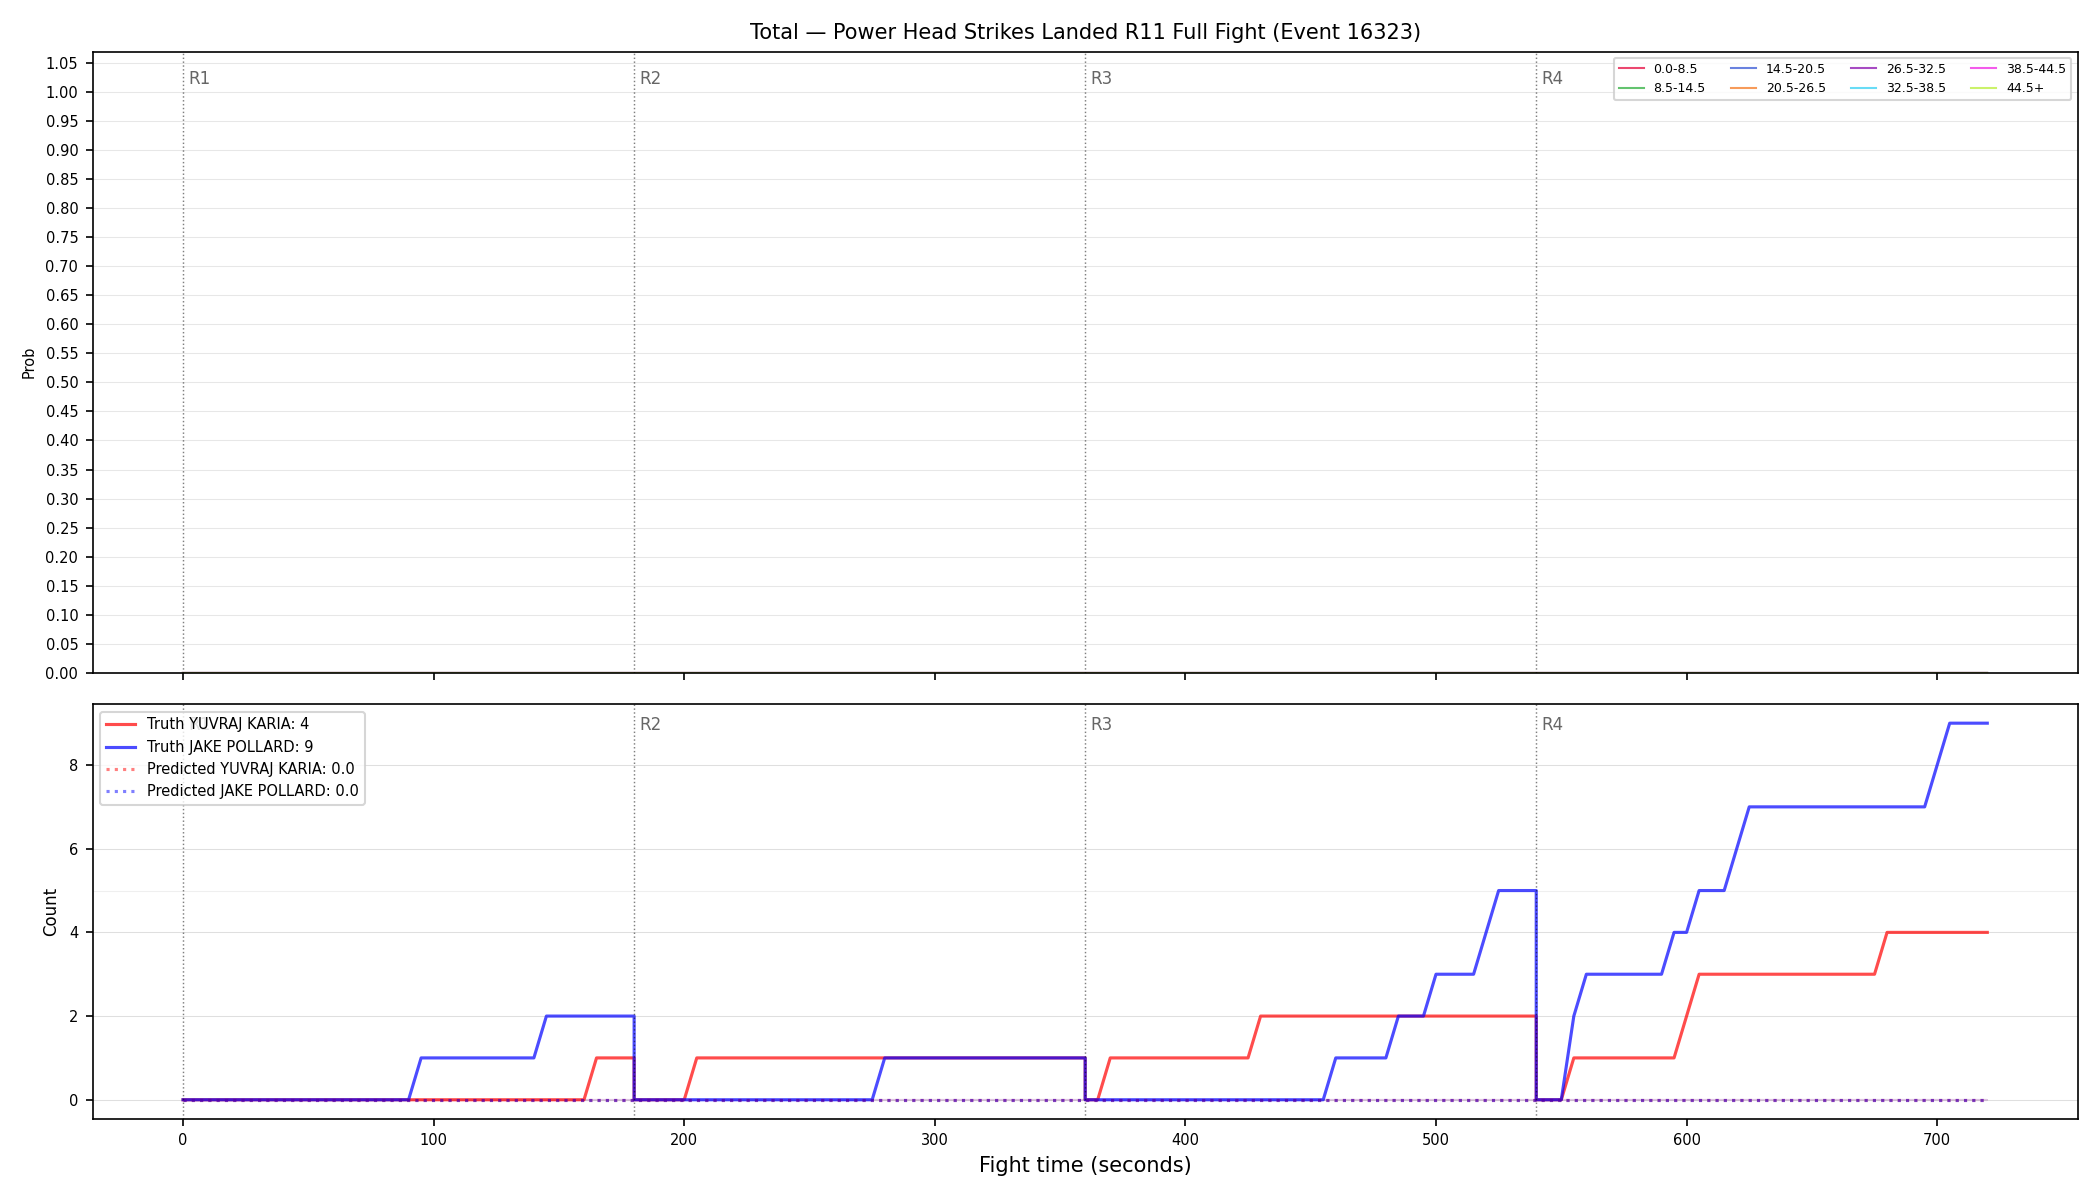Click the 0.75 tick on the Prob axis

coord(61,238)
